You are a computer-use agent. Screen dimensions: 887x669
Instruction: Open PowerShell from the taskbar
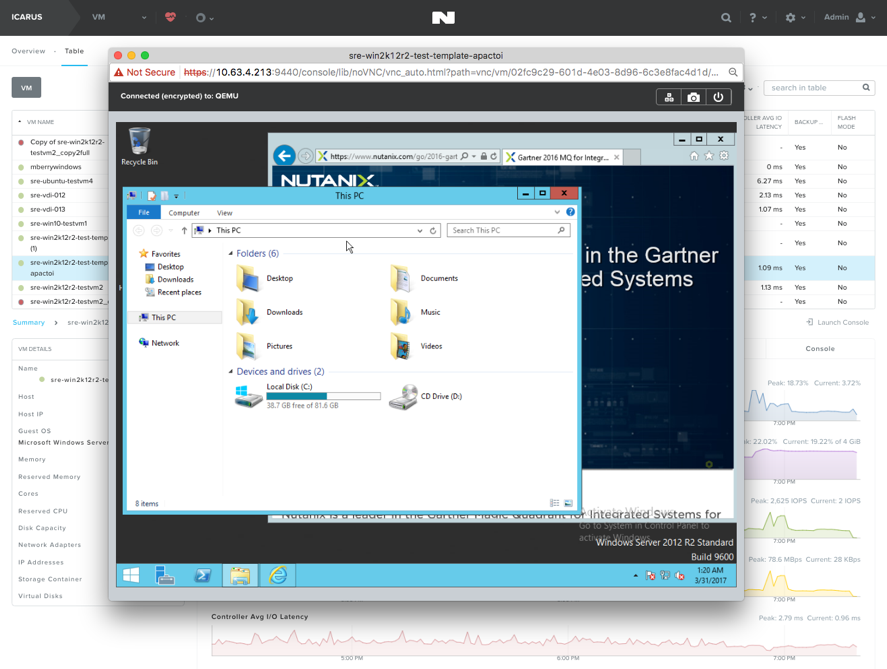203,576
